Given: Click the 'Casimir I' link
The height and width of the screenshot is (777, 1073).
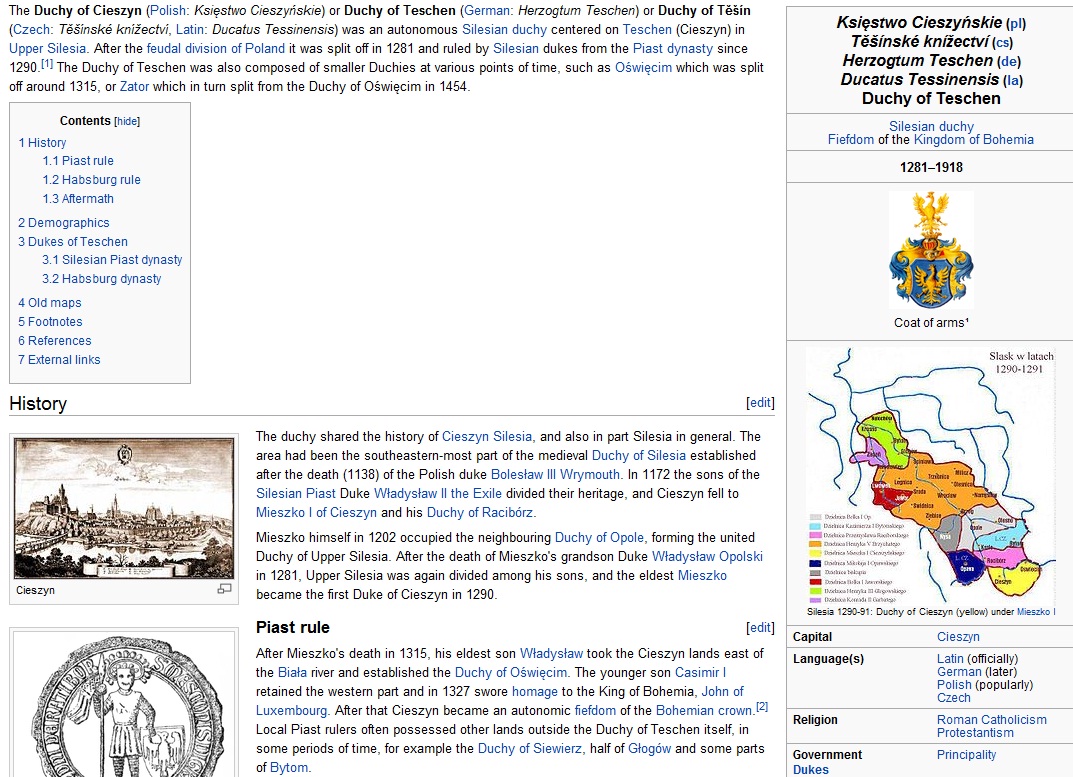Looking at the screenshot, I should (x=701, y=673).
